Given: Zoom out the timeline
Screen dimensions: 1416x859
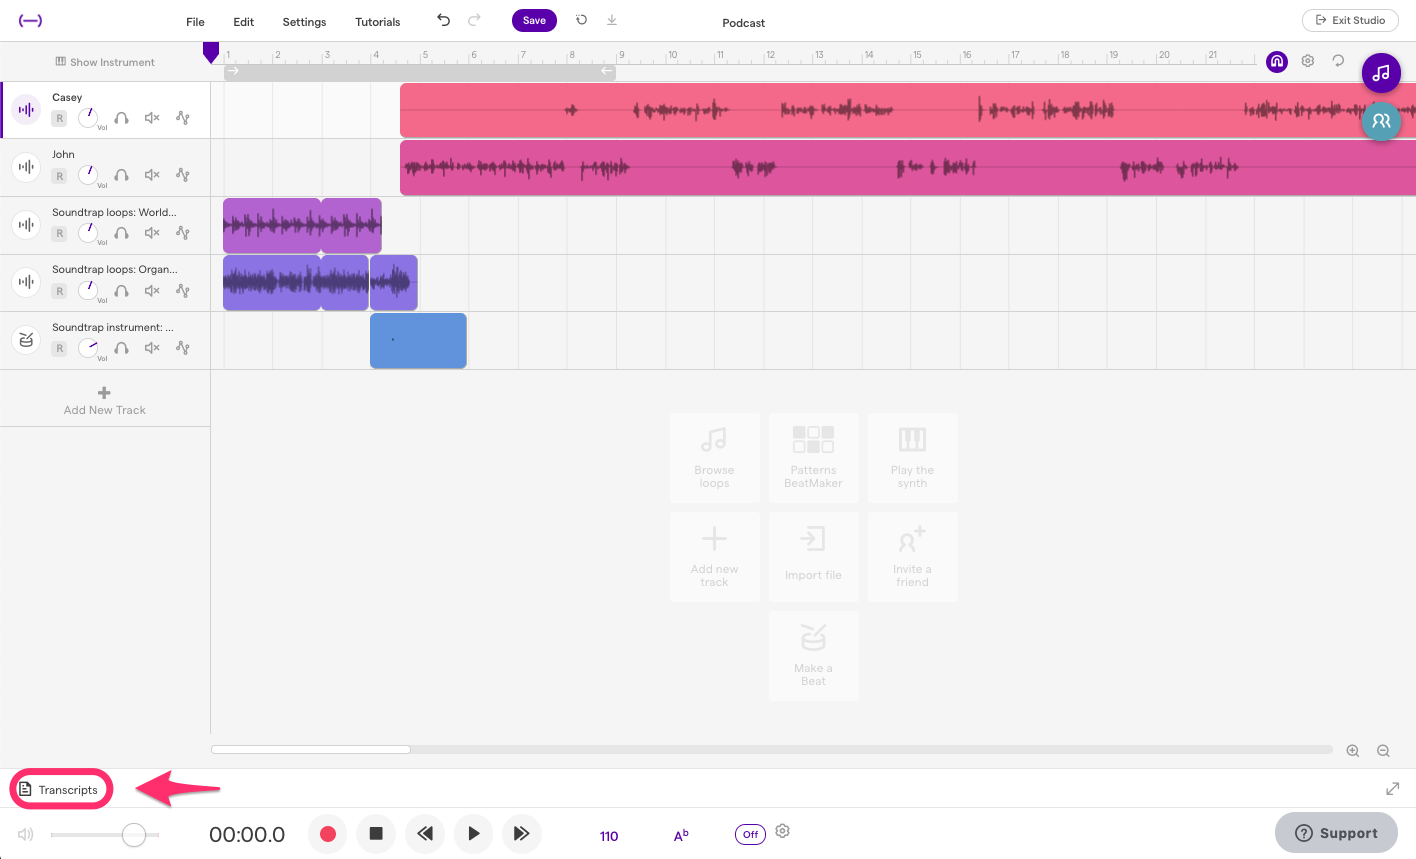Looking at the screenshot, I should tap(1384, 751).
